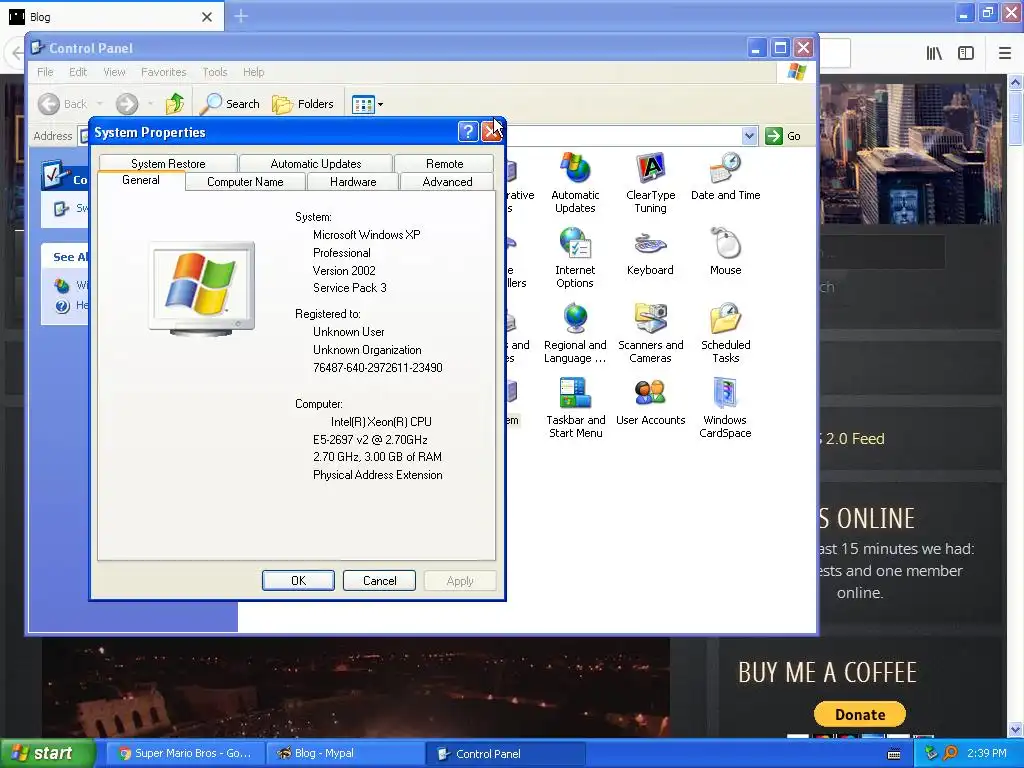Click OK in System Properties
Image resolution: width=1024 pixels, height=768 pixels.
pyautogui.click(x=298, y=581)
